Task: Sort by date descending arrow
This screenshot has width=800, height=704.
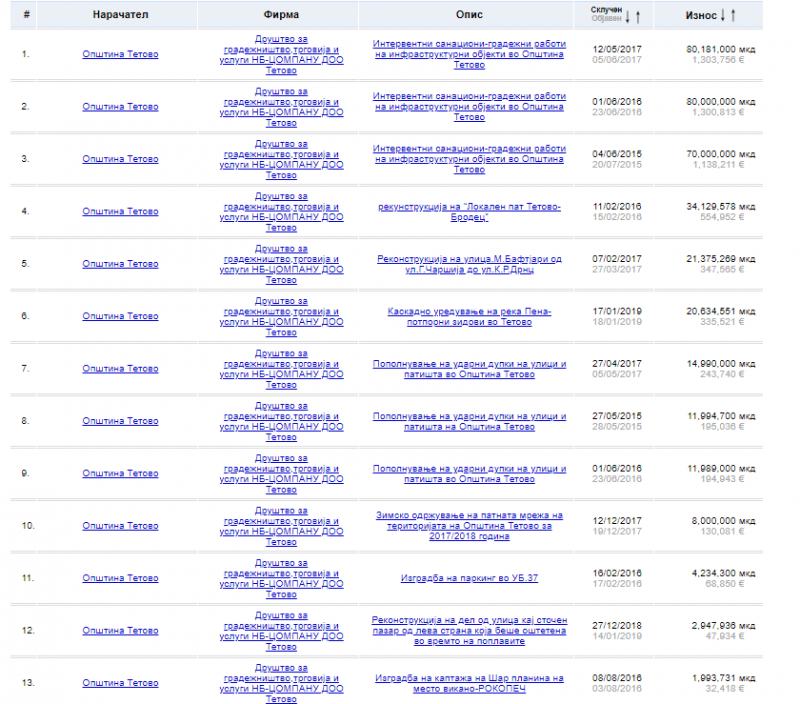Action: point(629,16)
